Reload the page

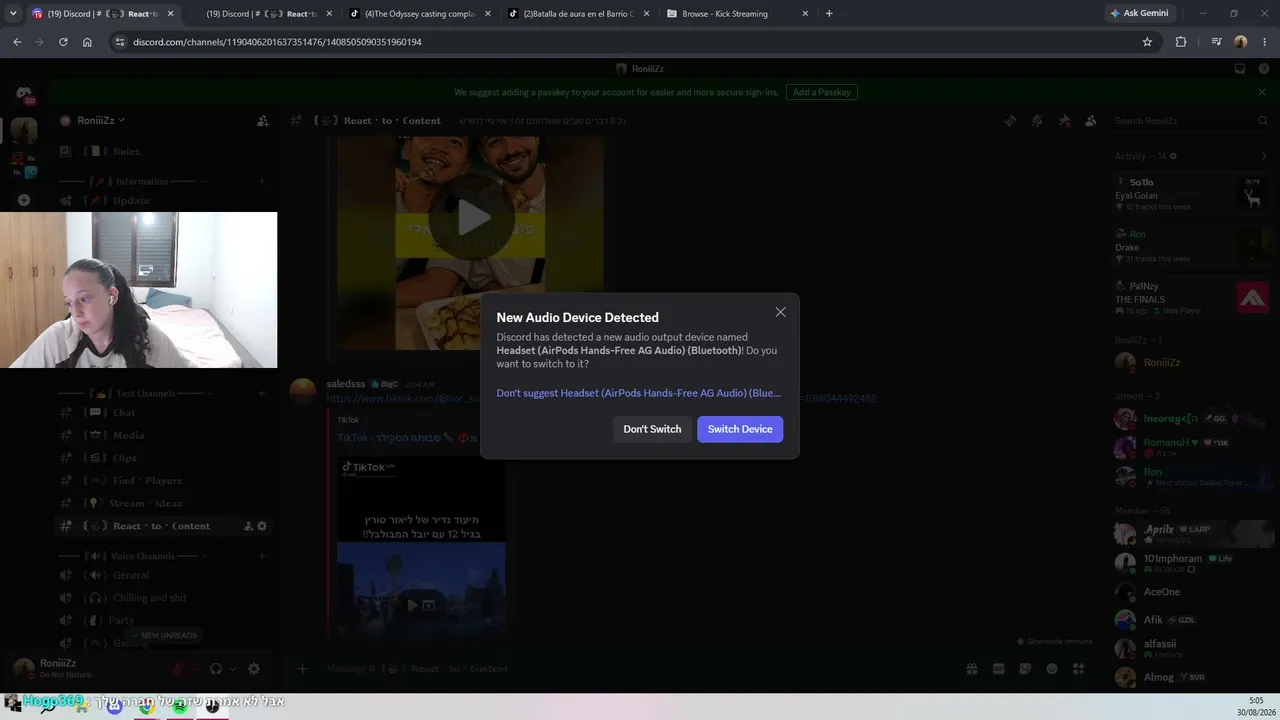pos(63,42)
